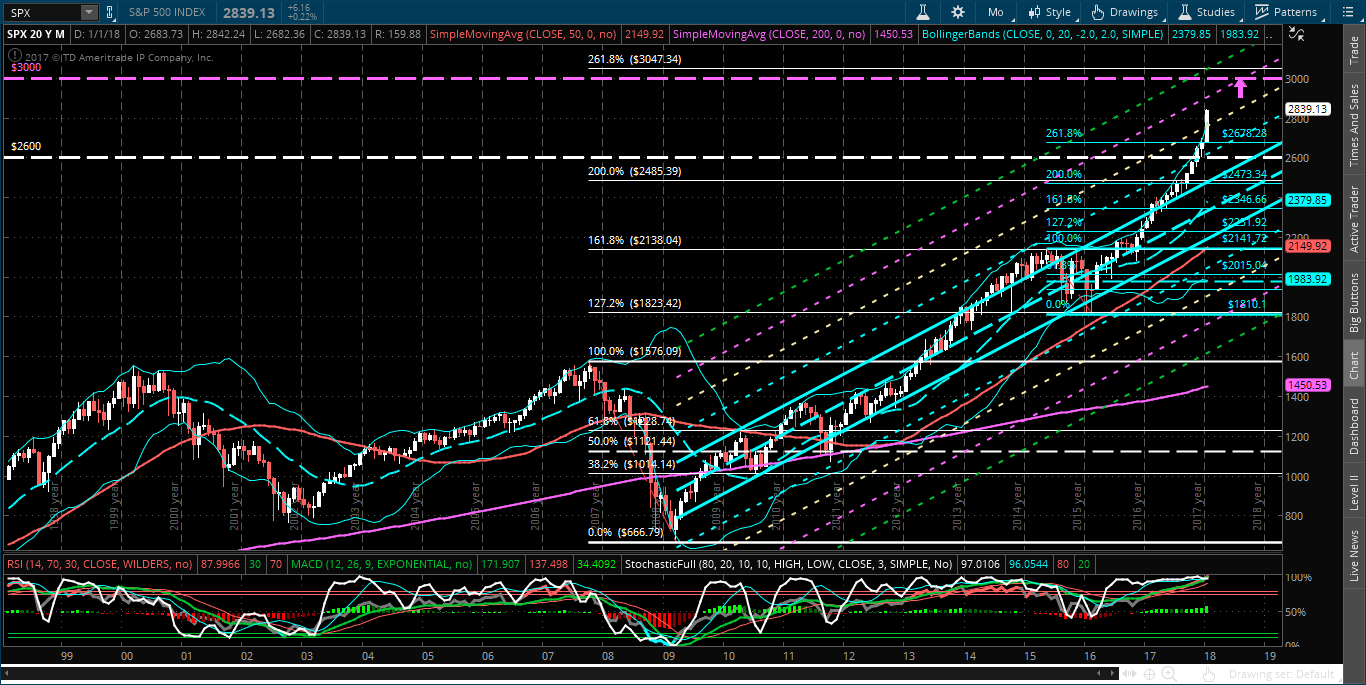This screenshot has height=685, width=1366.
Task: Open the Drawings dropdown menu
Action: pyautogui.click(x=1125, y=12)
